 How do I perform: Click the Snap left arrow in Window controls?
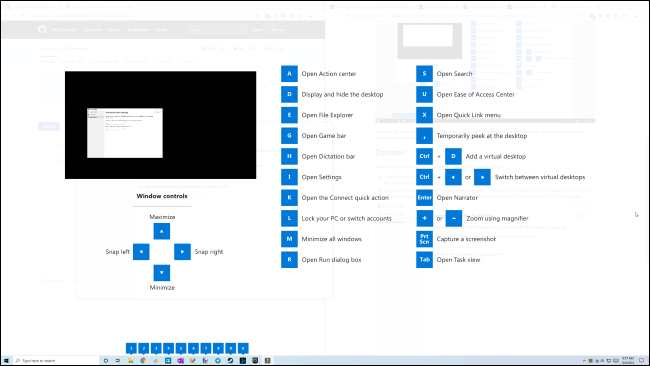point(141,252)
